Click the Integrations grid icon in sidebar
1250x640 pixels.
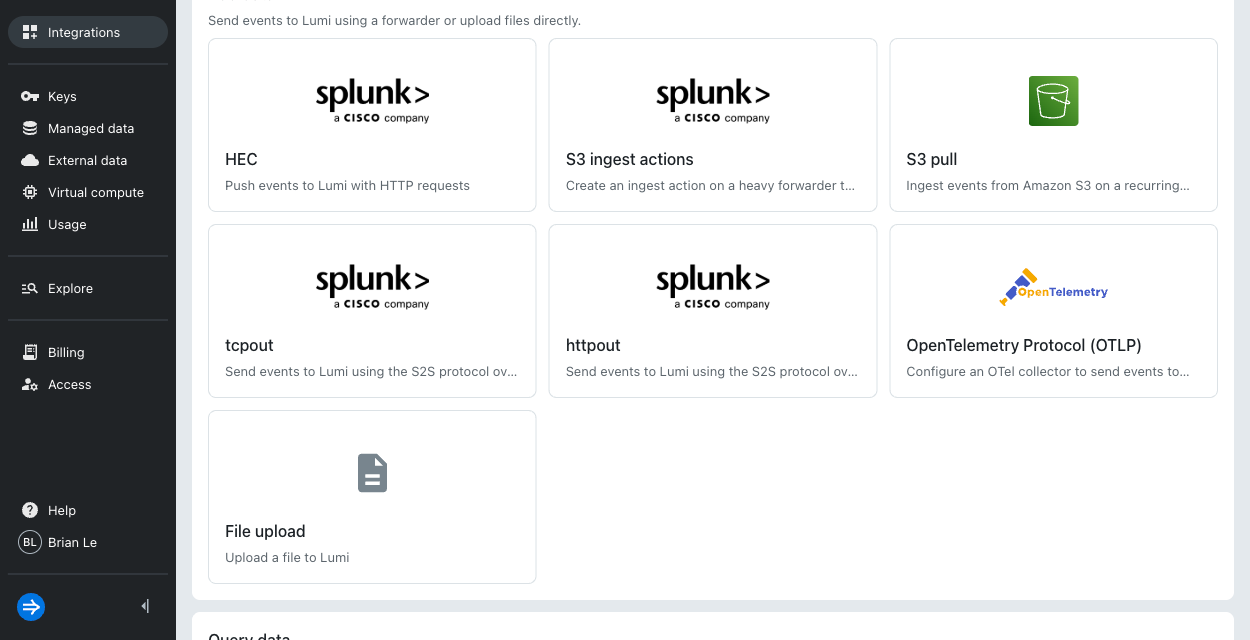[30, 32]
